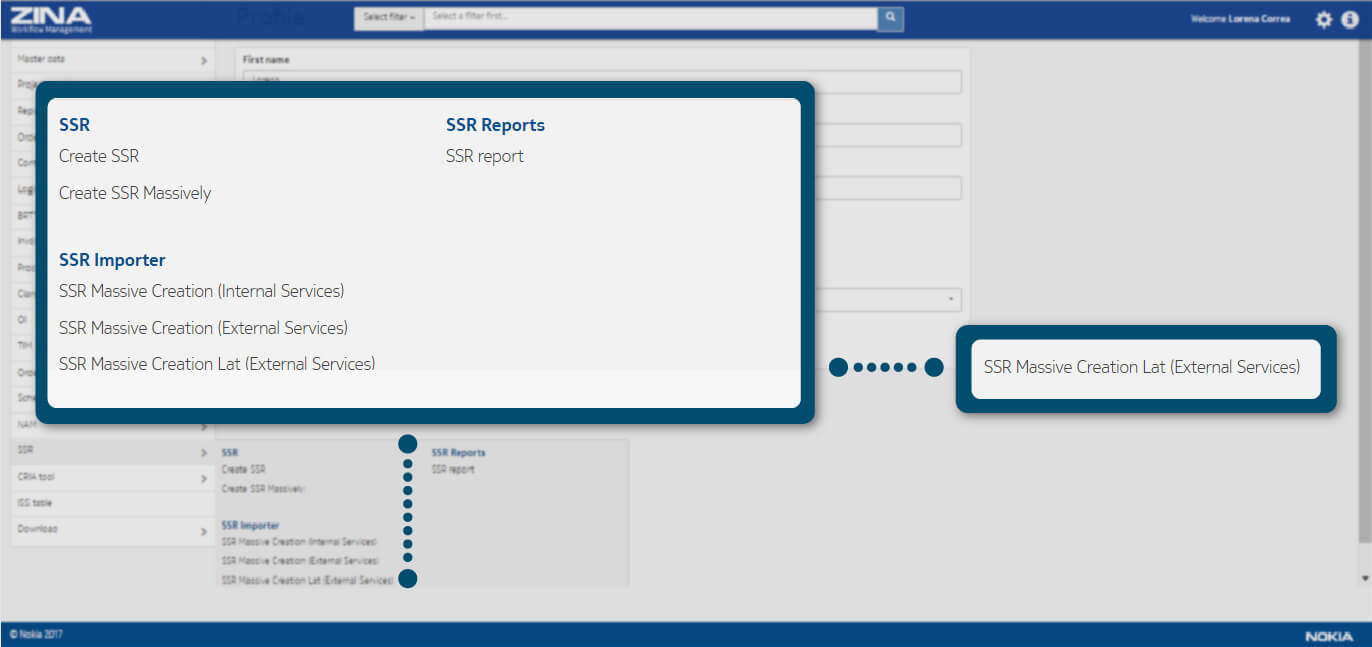Click the info circle icon

[1349, 19]
